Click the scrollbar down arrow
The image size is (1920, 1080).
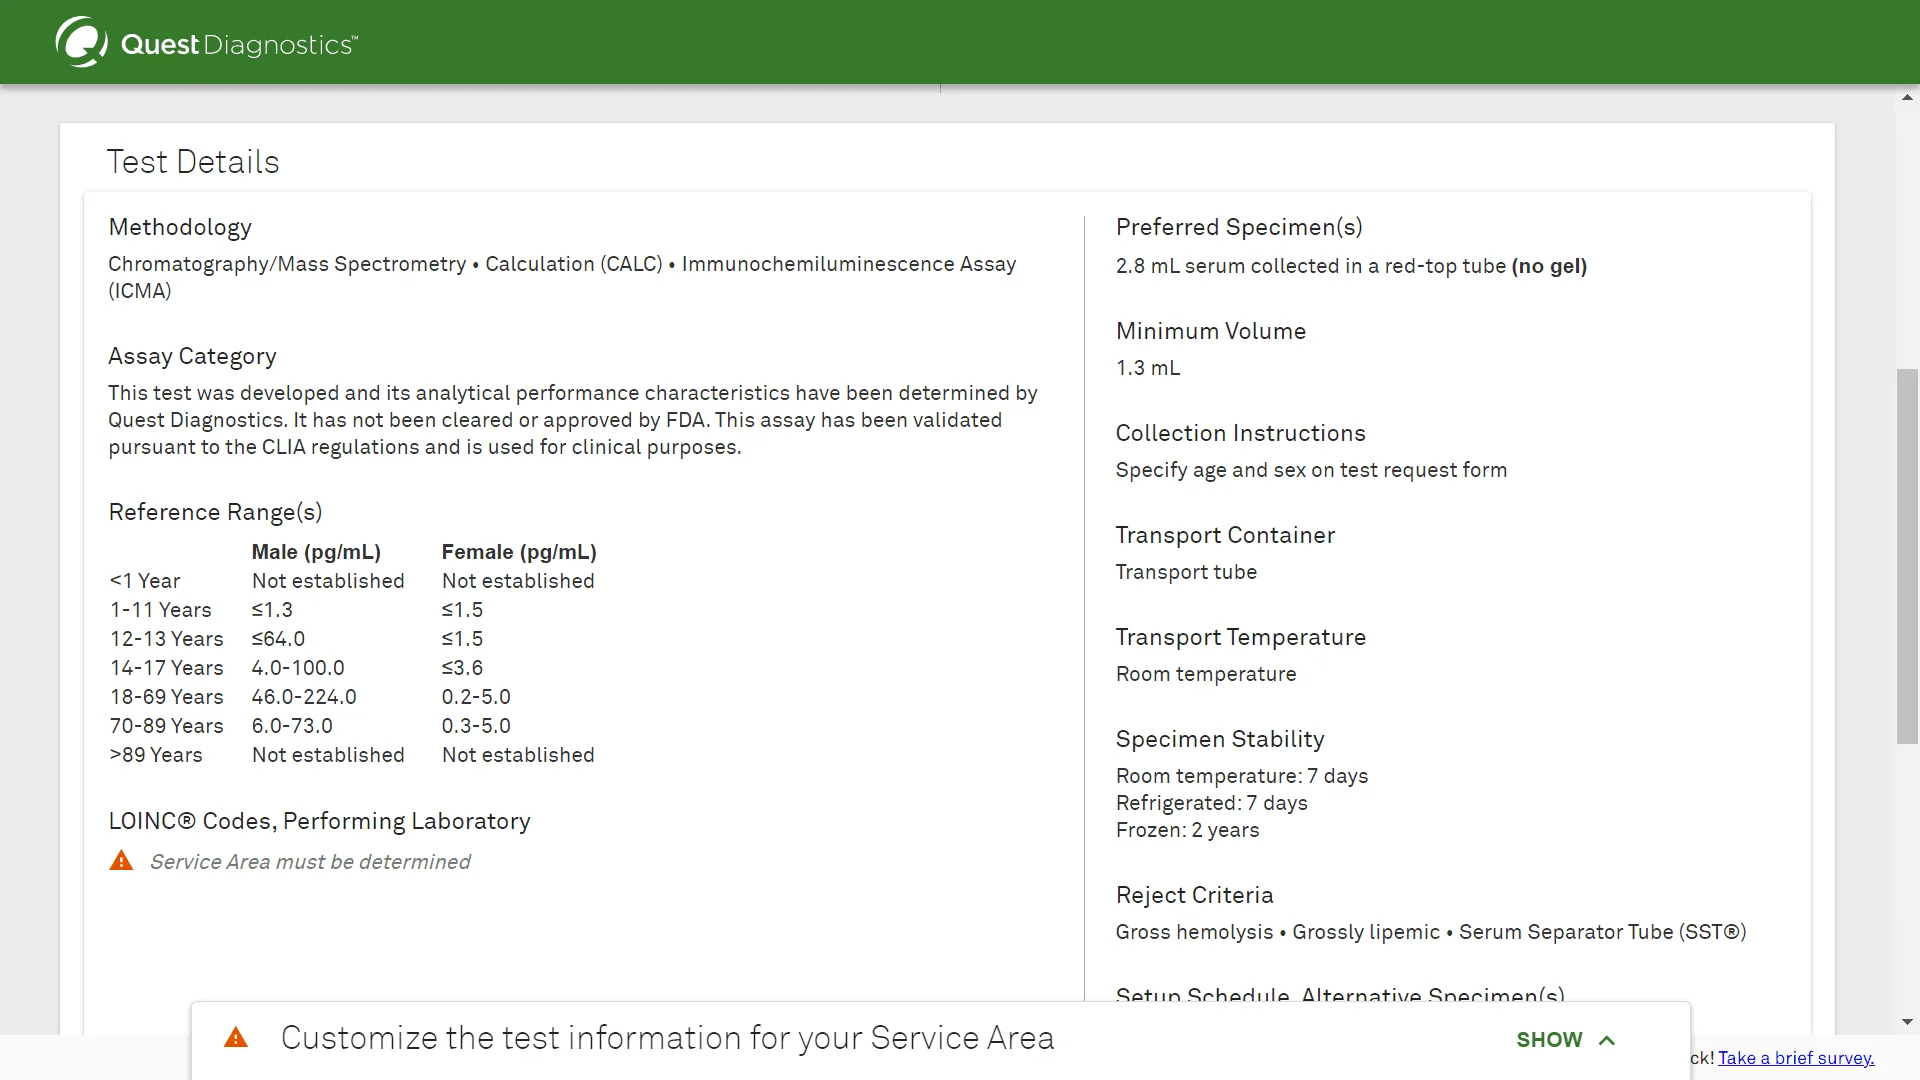1907,1022
